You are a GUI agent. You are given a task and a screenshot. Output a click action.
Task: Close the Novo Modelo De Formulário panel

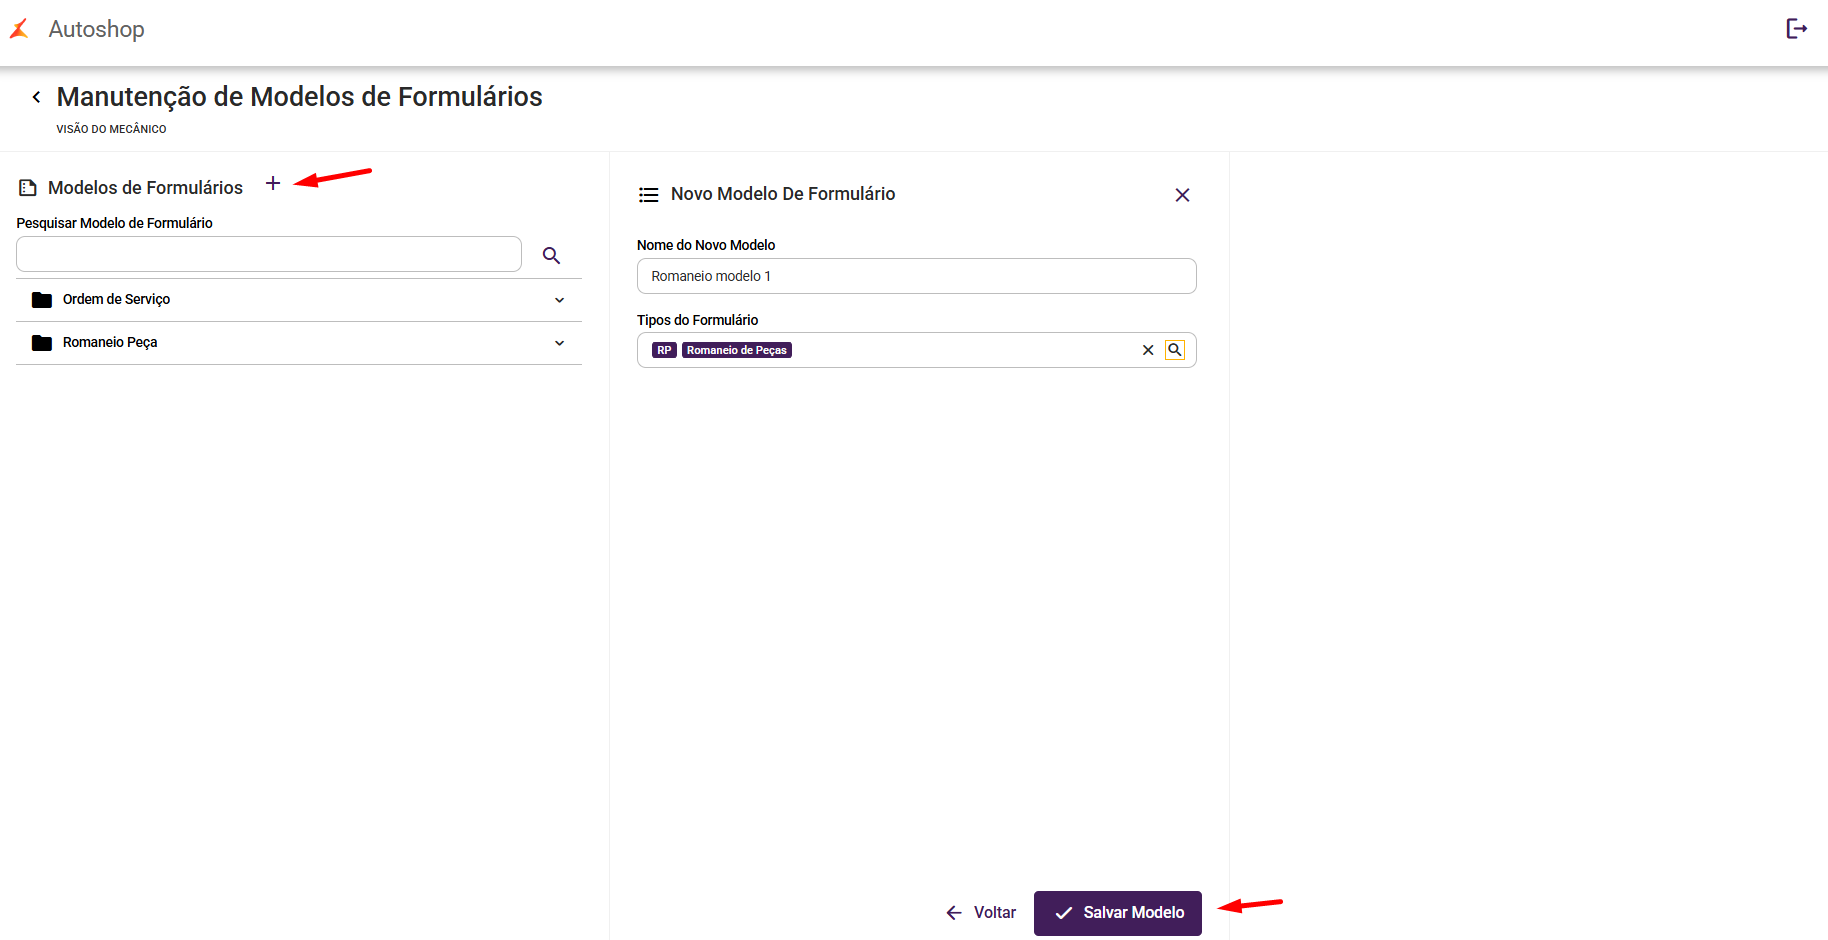1182,195
